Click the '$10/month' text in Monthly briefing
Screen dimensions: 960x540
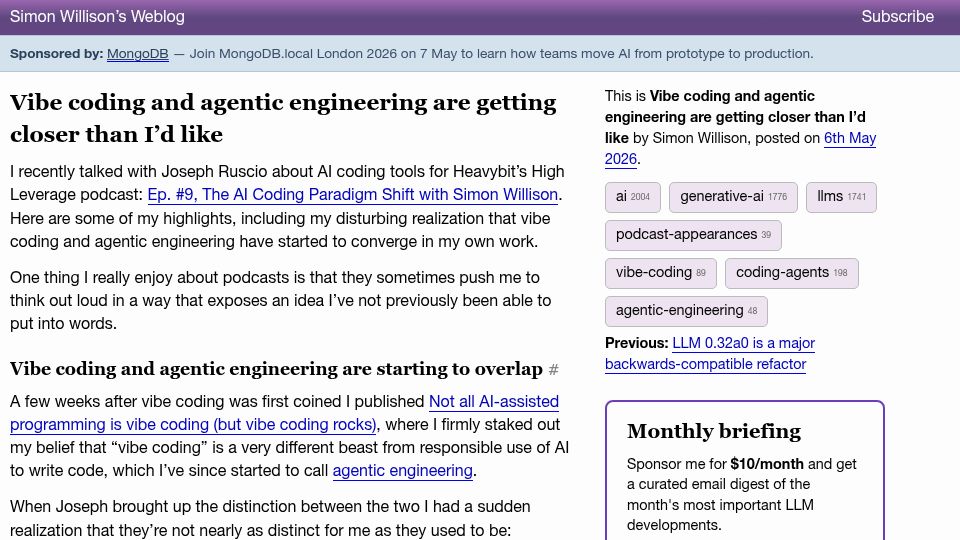[x=767, y=464]
